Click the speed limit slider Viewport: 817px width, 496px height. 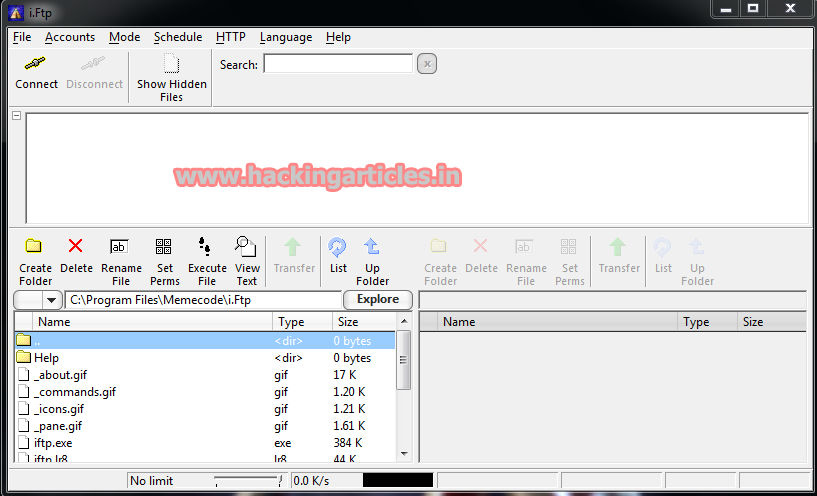point(248,480)
